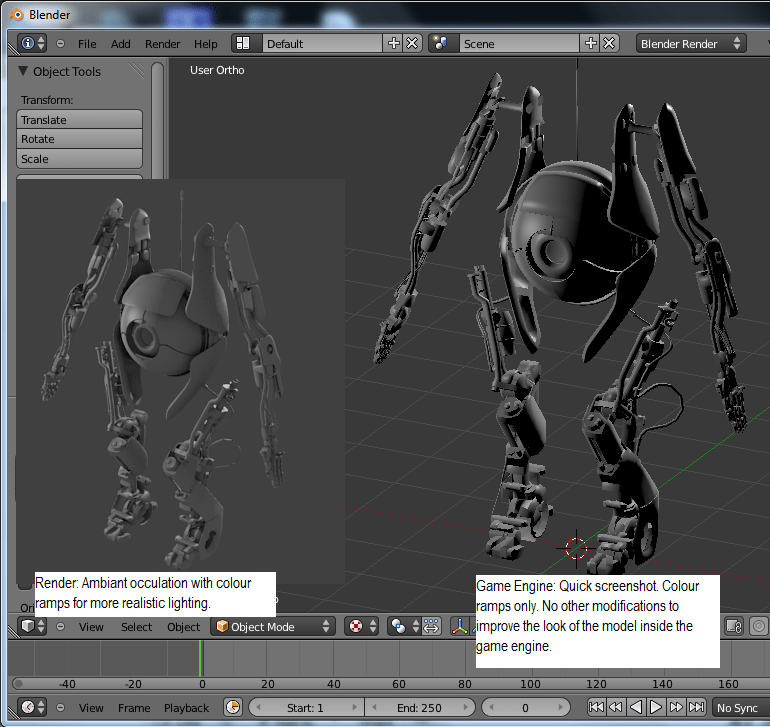Click the info editor type icon
The width and height of the screenshot is (770, 727).
tap(28, 43)
